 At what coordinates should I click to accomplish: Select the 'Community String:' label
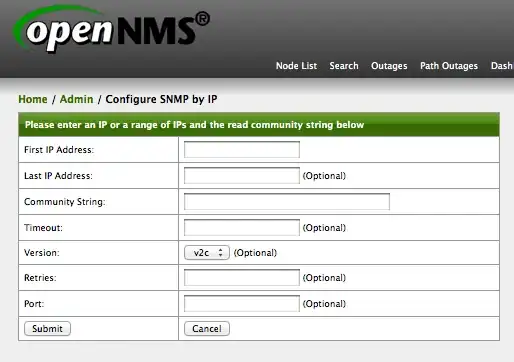(x=65, y=202)
